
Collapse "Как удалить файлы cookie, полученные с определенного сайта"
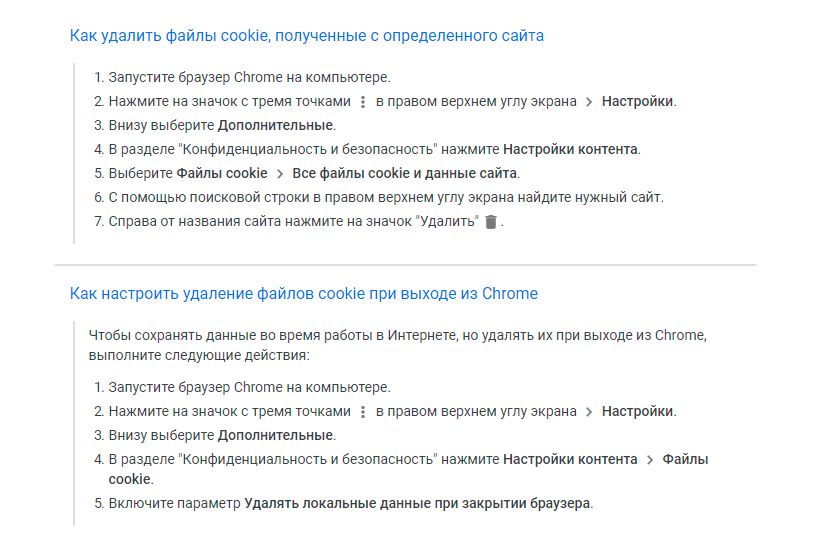click(306, 36)
